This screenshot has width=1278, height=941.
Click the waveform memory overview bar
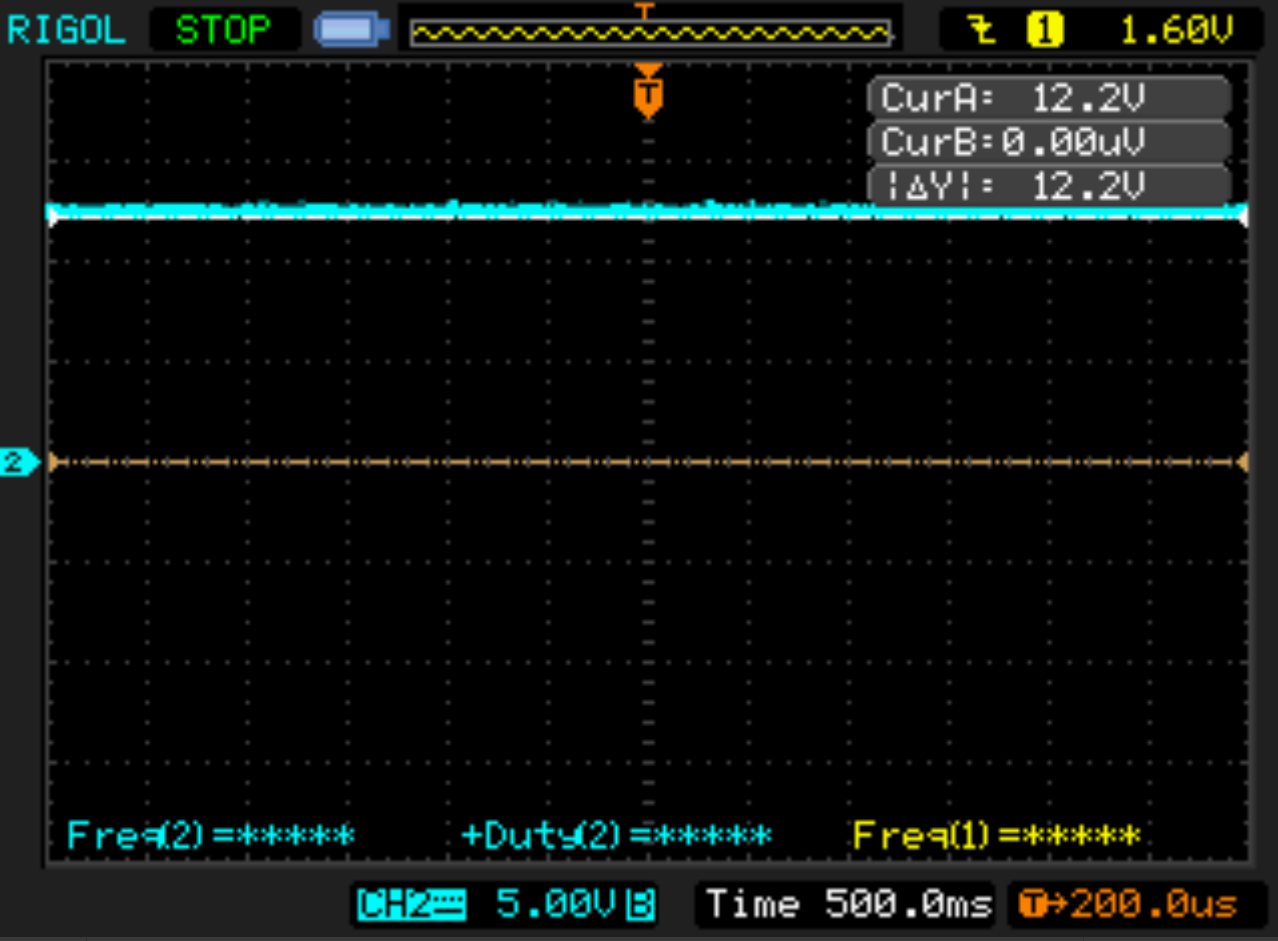(x=650, y=34)
